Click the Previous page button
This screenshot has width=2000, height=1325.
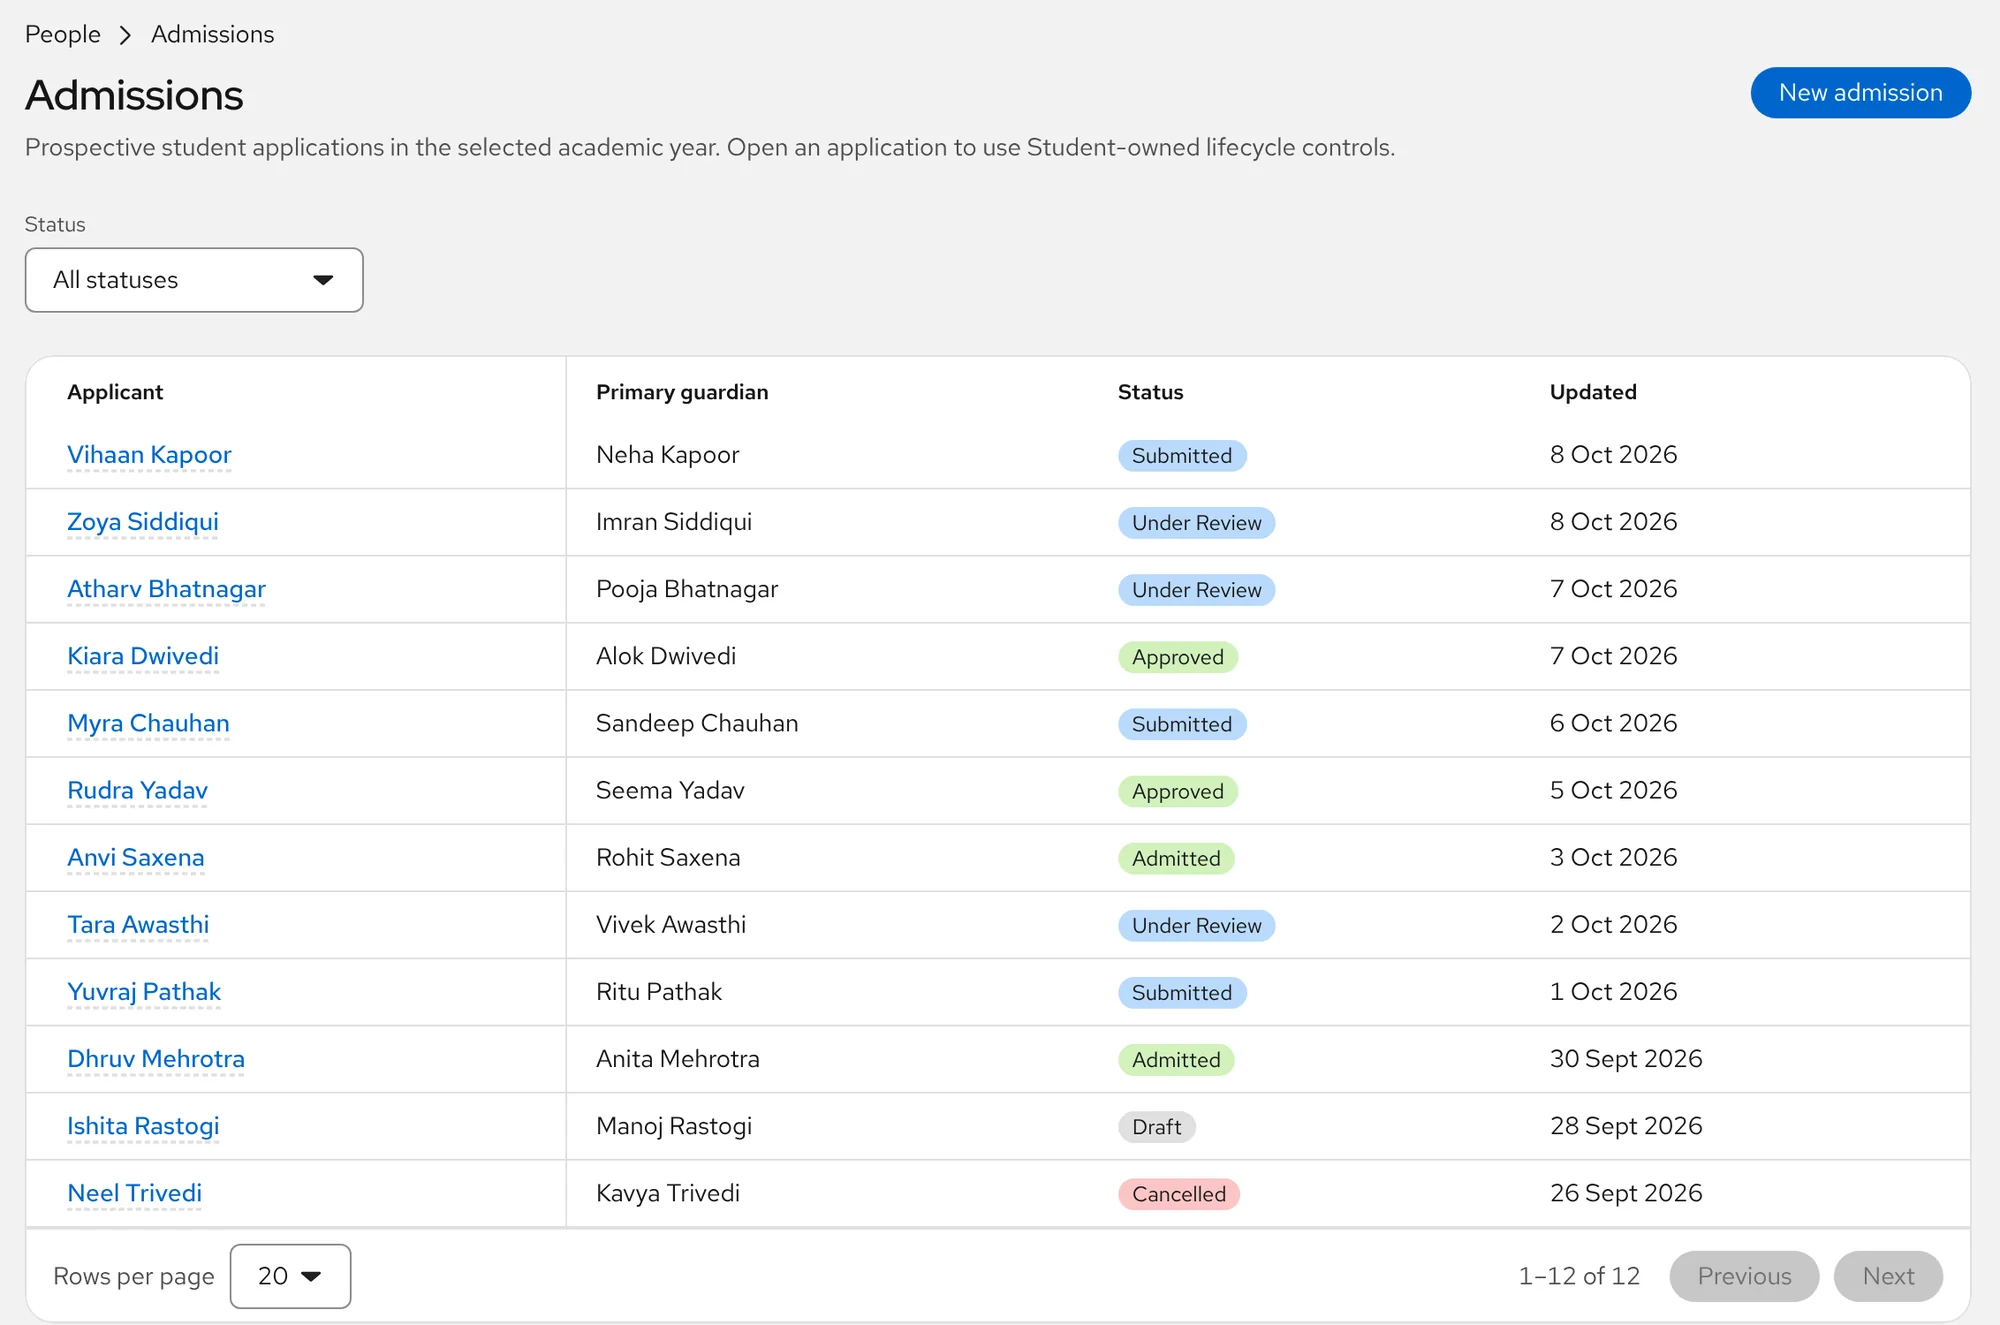pyautogui.click(x=1744, y=1276)
